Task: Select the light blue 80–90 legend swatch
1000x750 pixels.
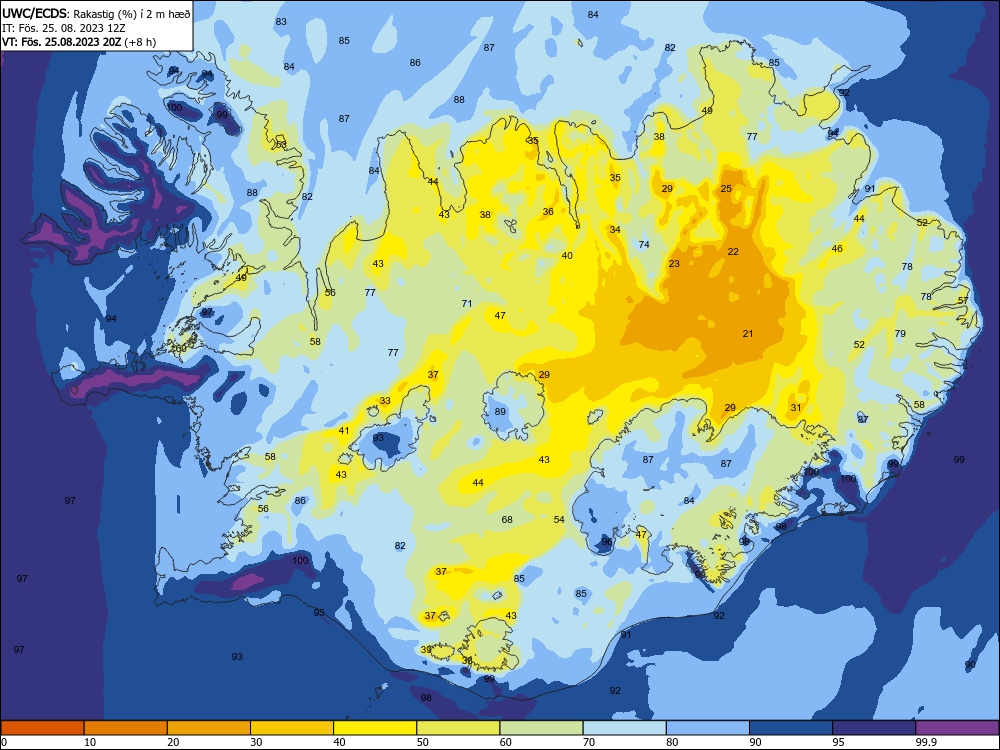Action: pos(708,728)
